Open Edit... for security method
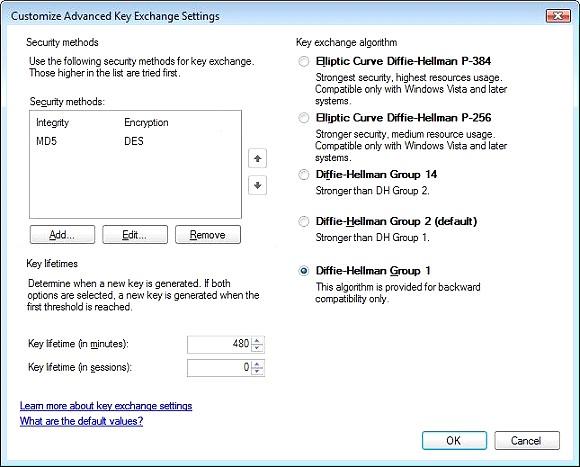580x467 pixels. point(135,235)
